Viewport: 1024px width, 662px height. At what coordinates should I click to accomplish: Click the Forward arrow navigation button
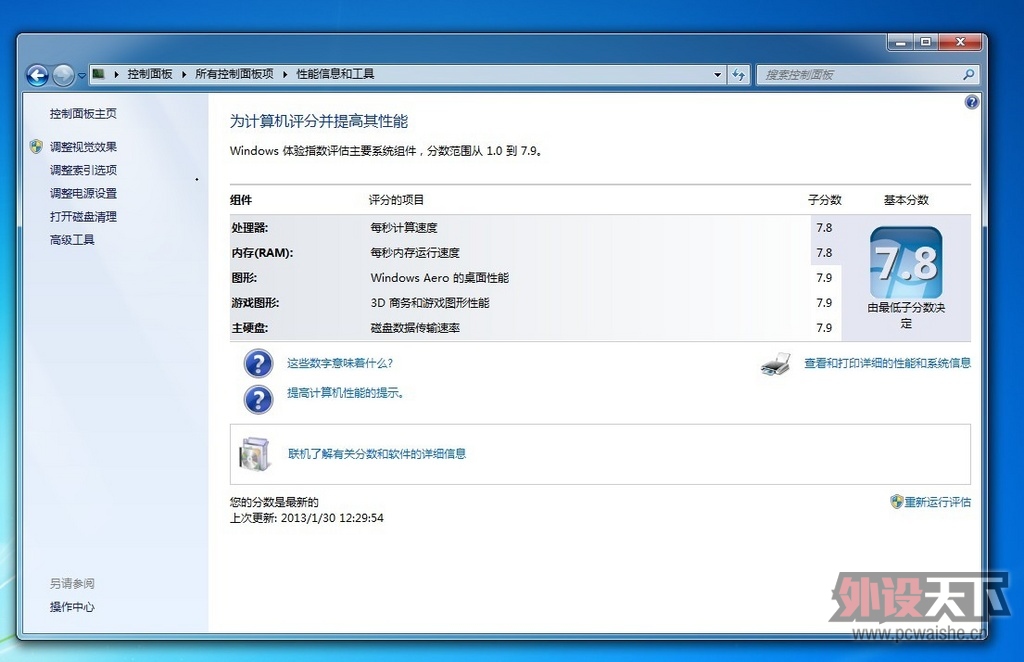coord(63,75)
